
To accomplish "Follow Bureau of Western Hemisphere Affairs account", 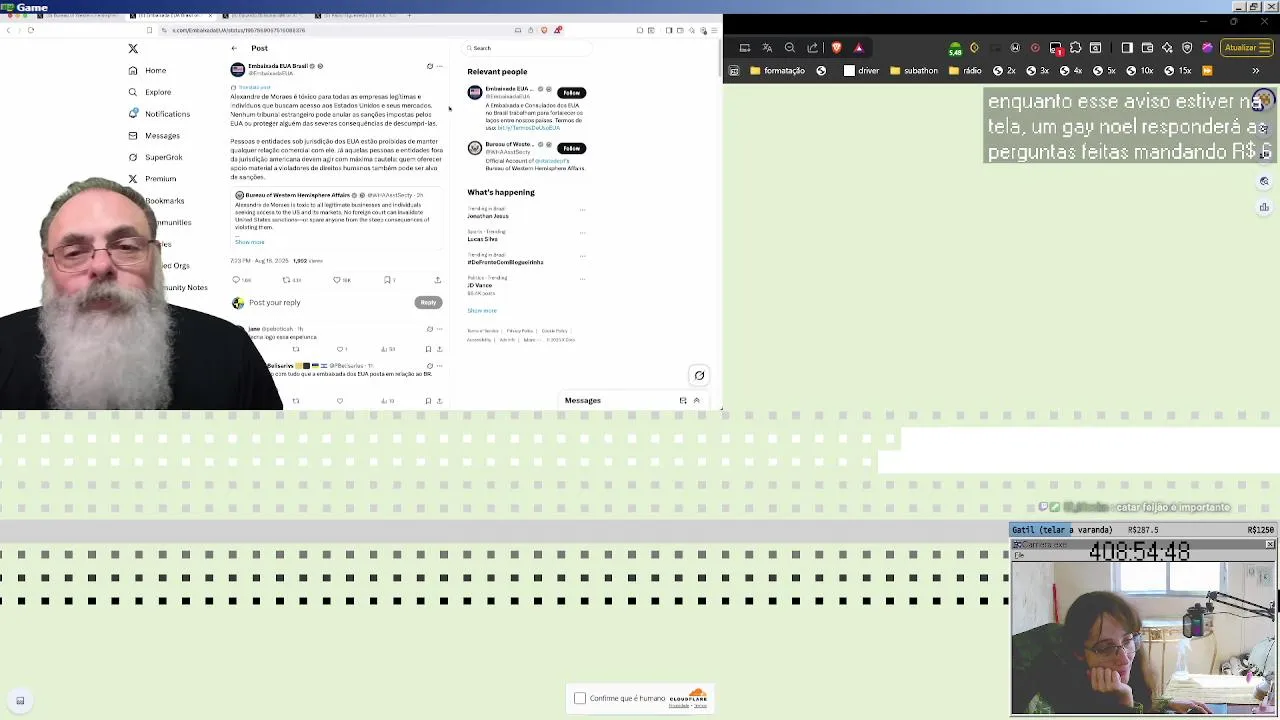I will tap(571, 148).
